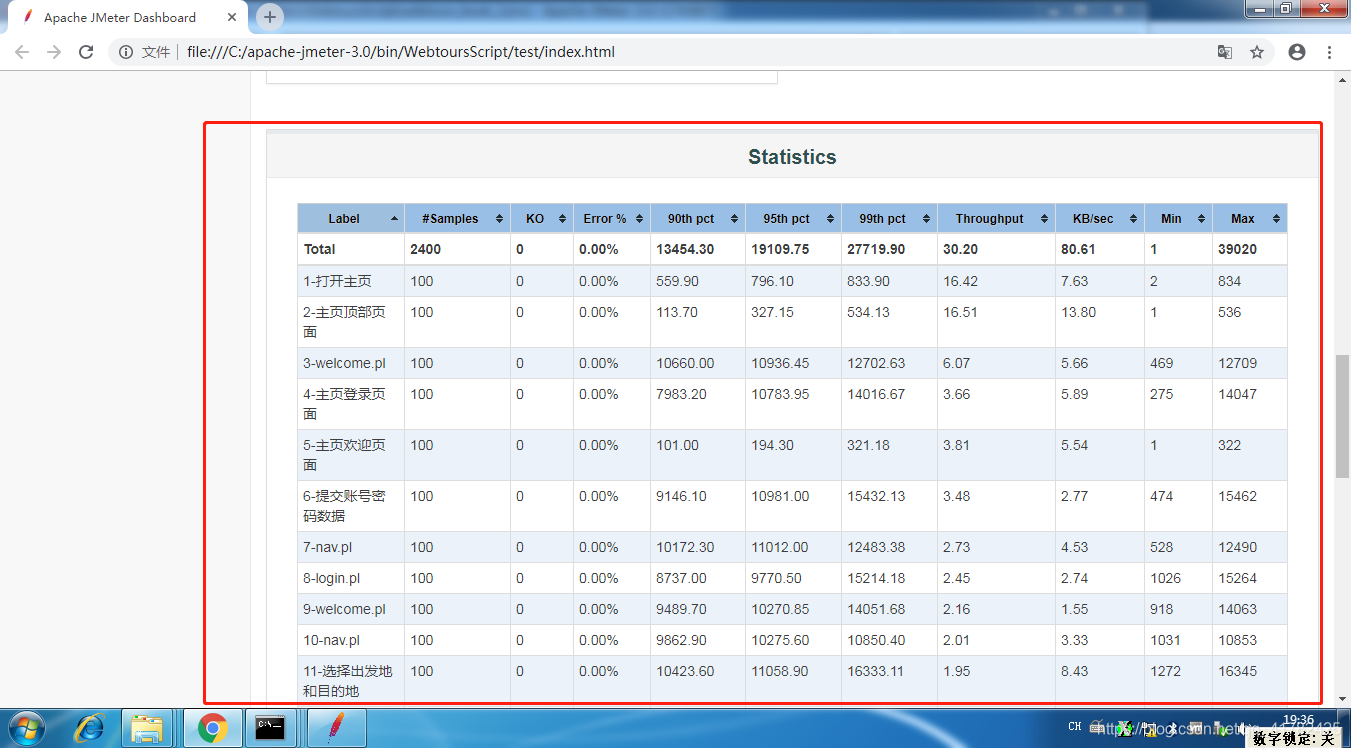Select the '7-nav.pl' row label

[x=327, y=547]
